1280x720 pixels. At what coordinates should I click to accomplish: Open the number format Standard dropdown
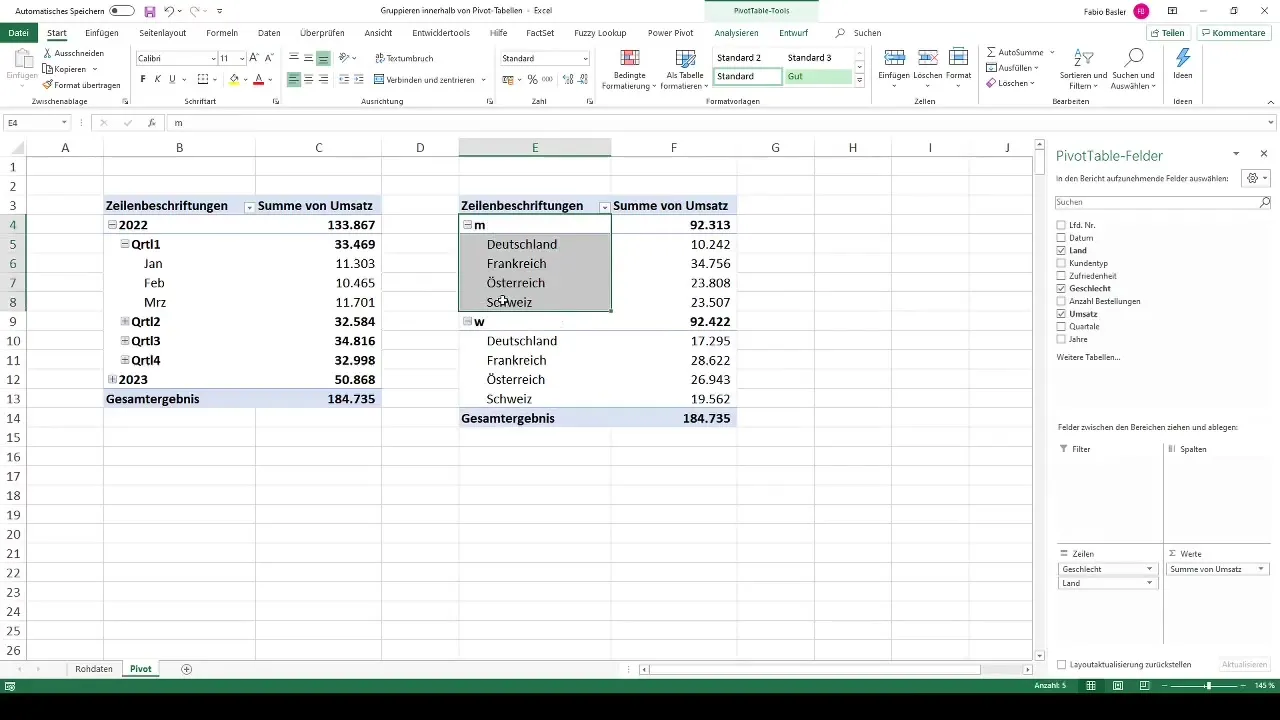click(585, 59)
